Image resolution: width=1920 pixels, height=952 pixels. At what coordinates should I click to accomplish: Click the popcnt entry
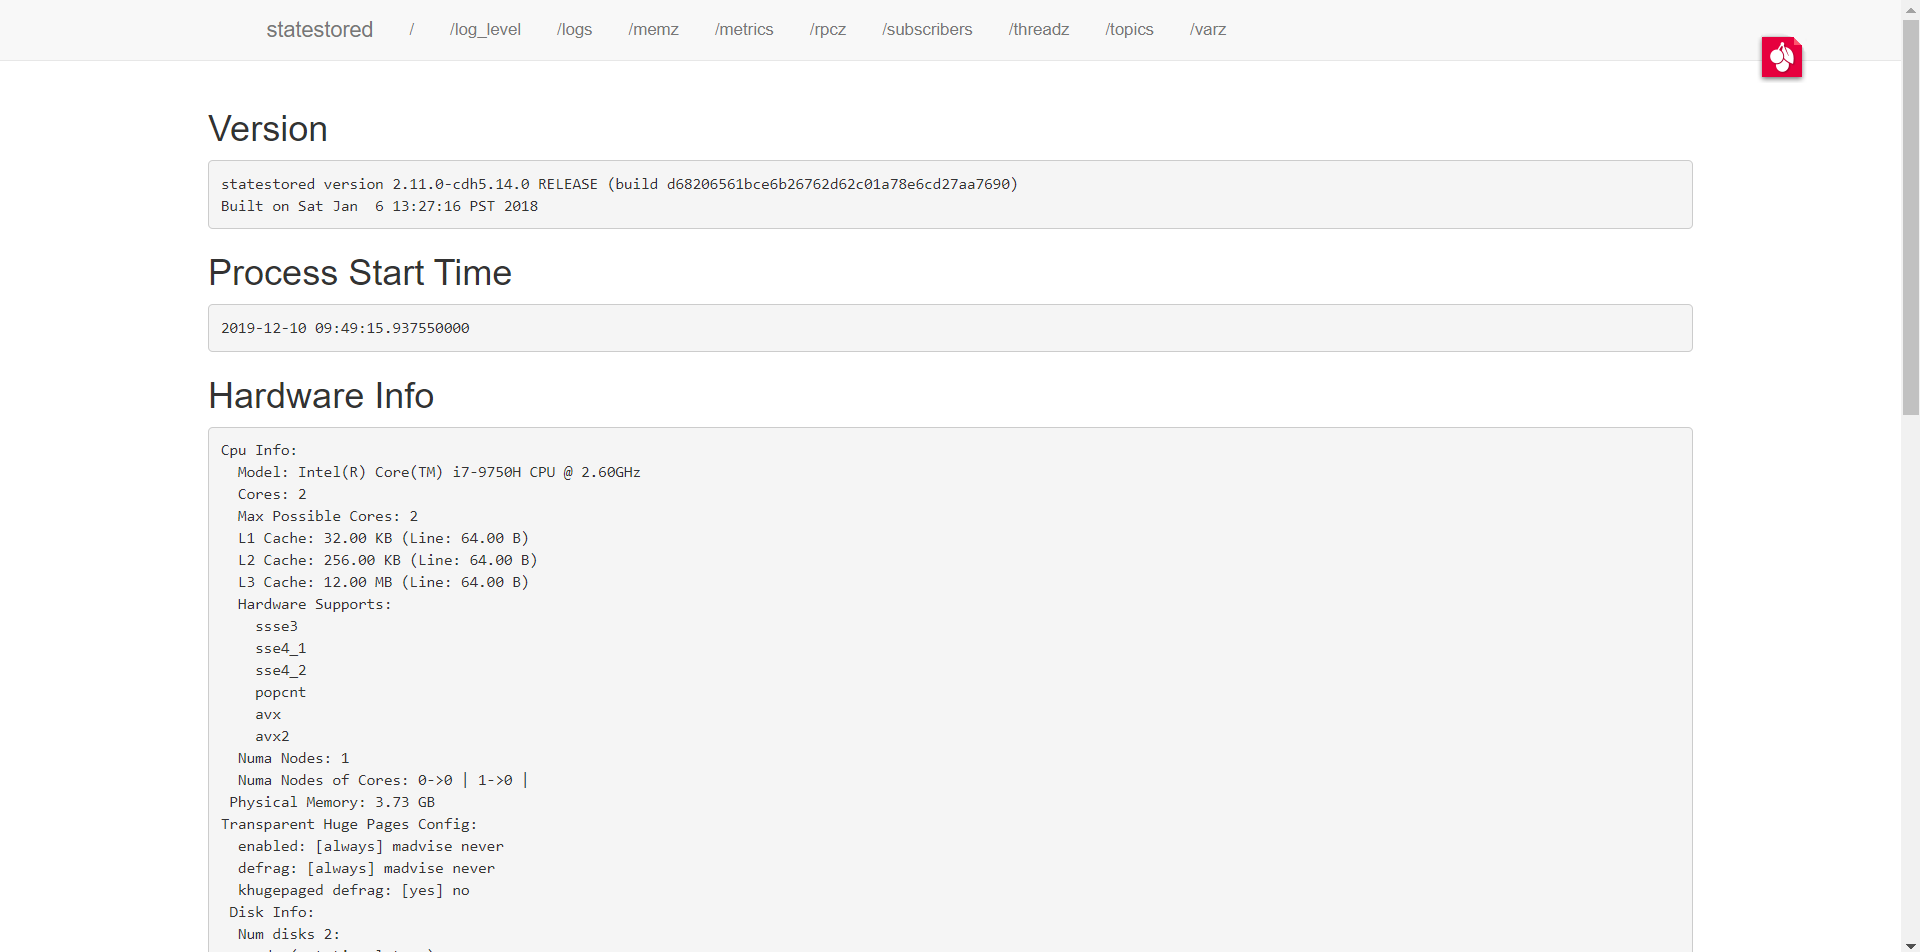(280, 692)
